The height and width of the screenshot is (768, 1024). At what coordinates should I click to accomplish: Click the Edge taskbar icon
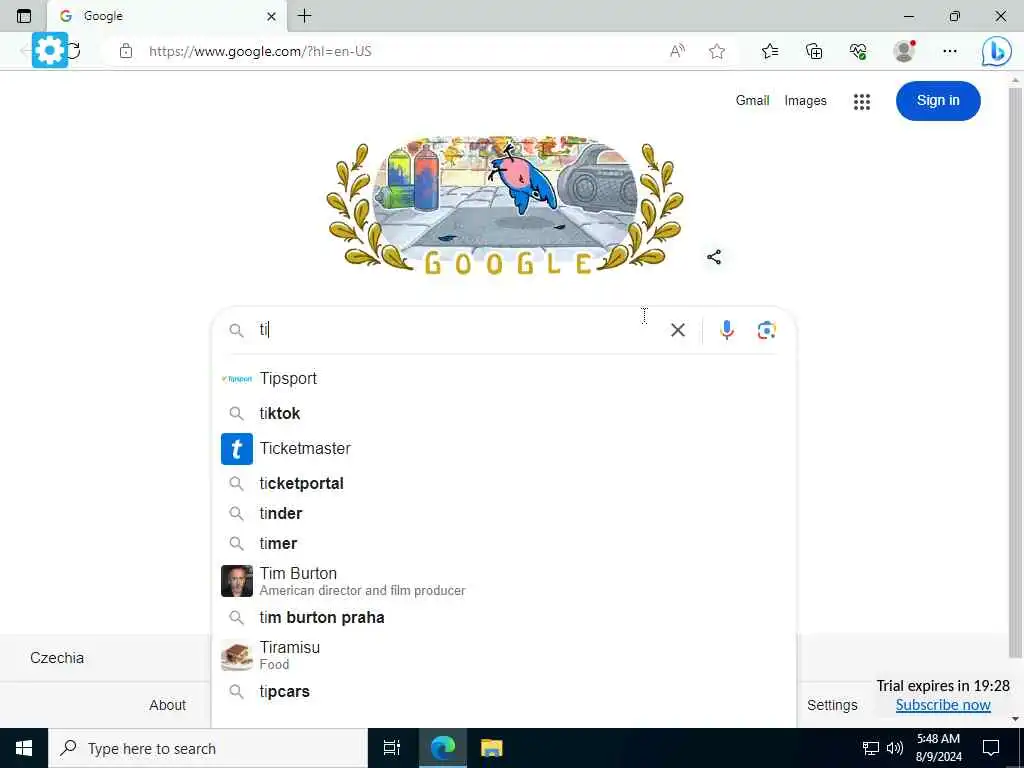click(442, 748)
